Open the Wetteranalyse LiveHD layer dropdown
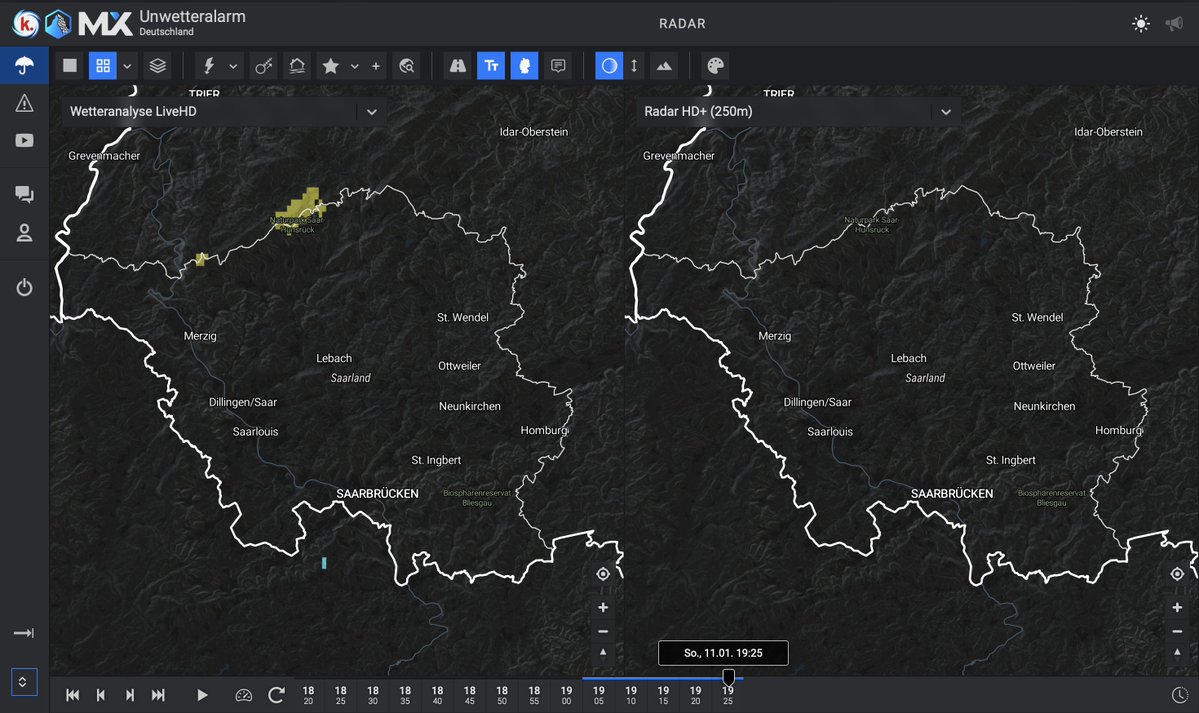Viewport: 1199px width, 713px height. tap(371, 112)
